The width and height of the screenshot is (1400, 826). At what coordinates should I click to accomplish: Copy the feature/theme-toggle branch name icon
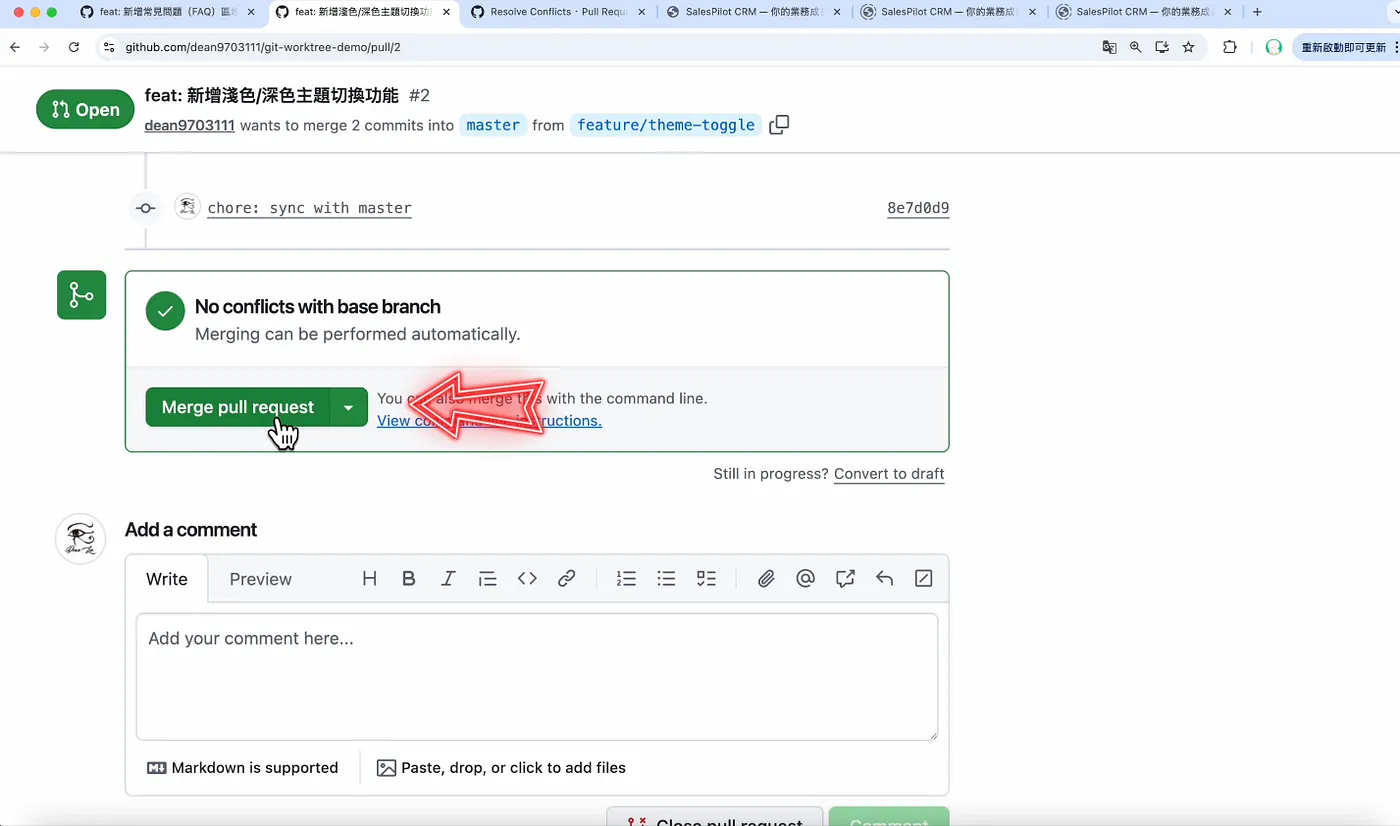coord(779,125)
